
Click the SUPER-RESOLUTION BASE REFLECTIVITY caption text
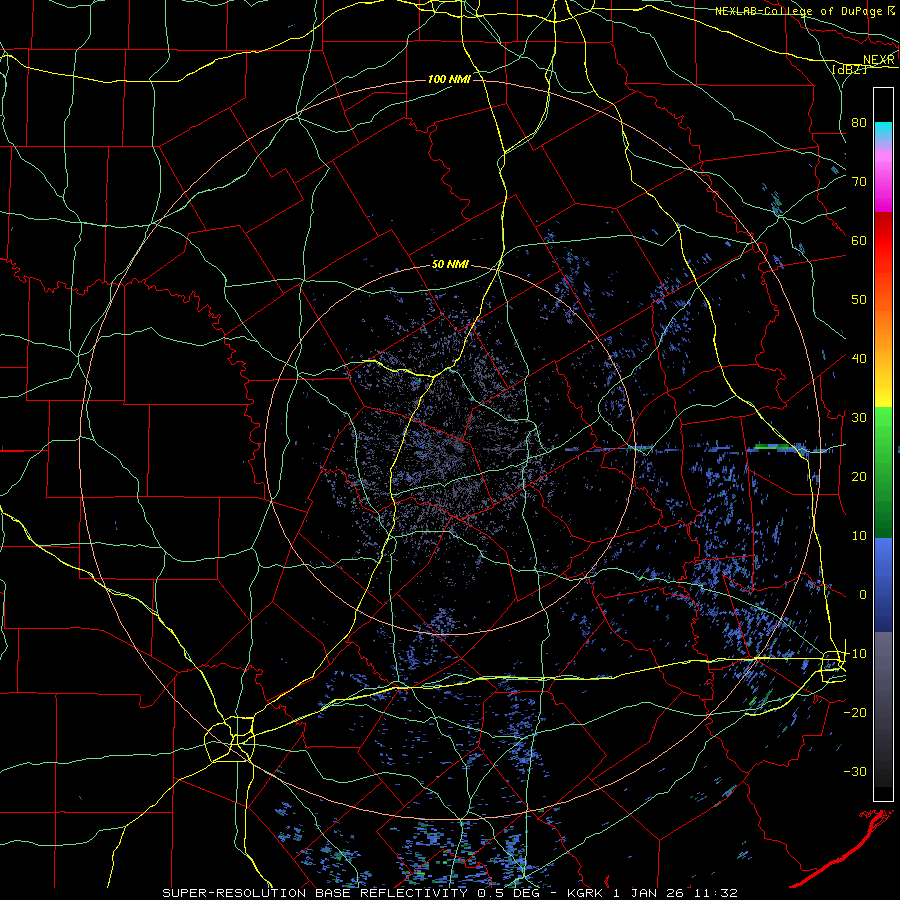315,893
